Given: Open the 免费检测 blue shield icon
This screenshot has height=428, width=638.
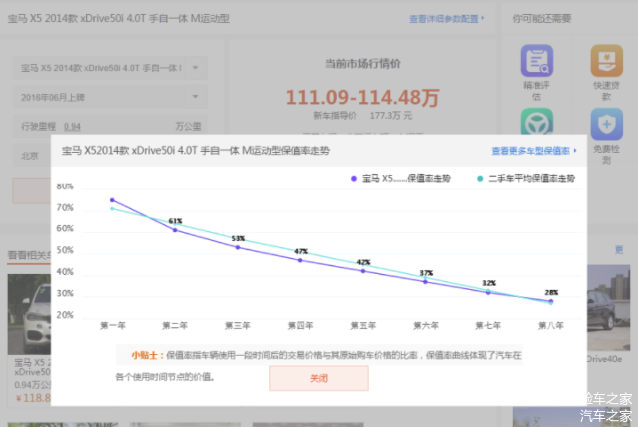Looking at the screenshot, I should coord(607,124).
